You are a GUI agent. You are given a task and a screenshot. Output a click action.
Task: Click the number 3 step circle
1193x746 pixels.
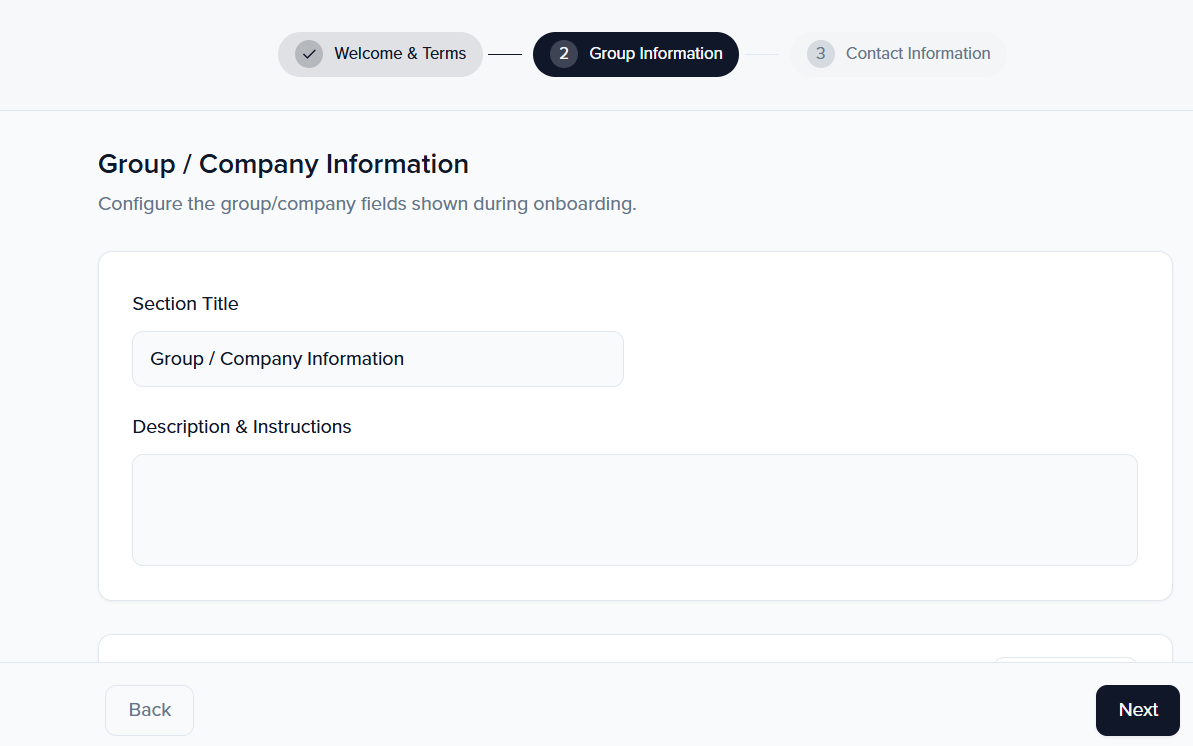(x=820, y=54)
